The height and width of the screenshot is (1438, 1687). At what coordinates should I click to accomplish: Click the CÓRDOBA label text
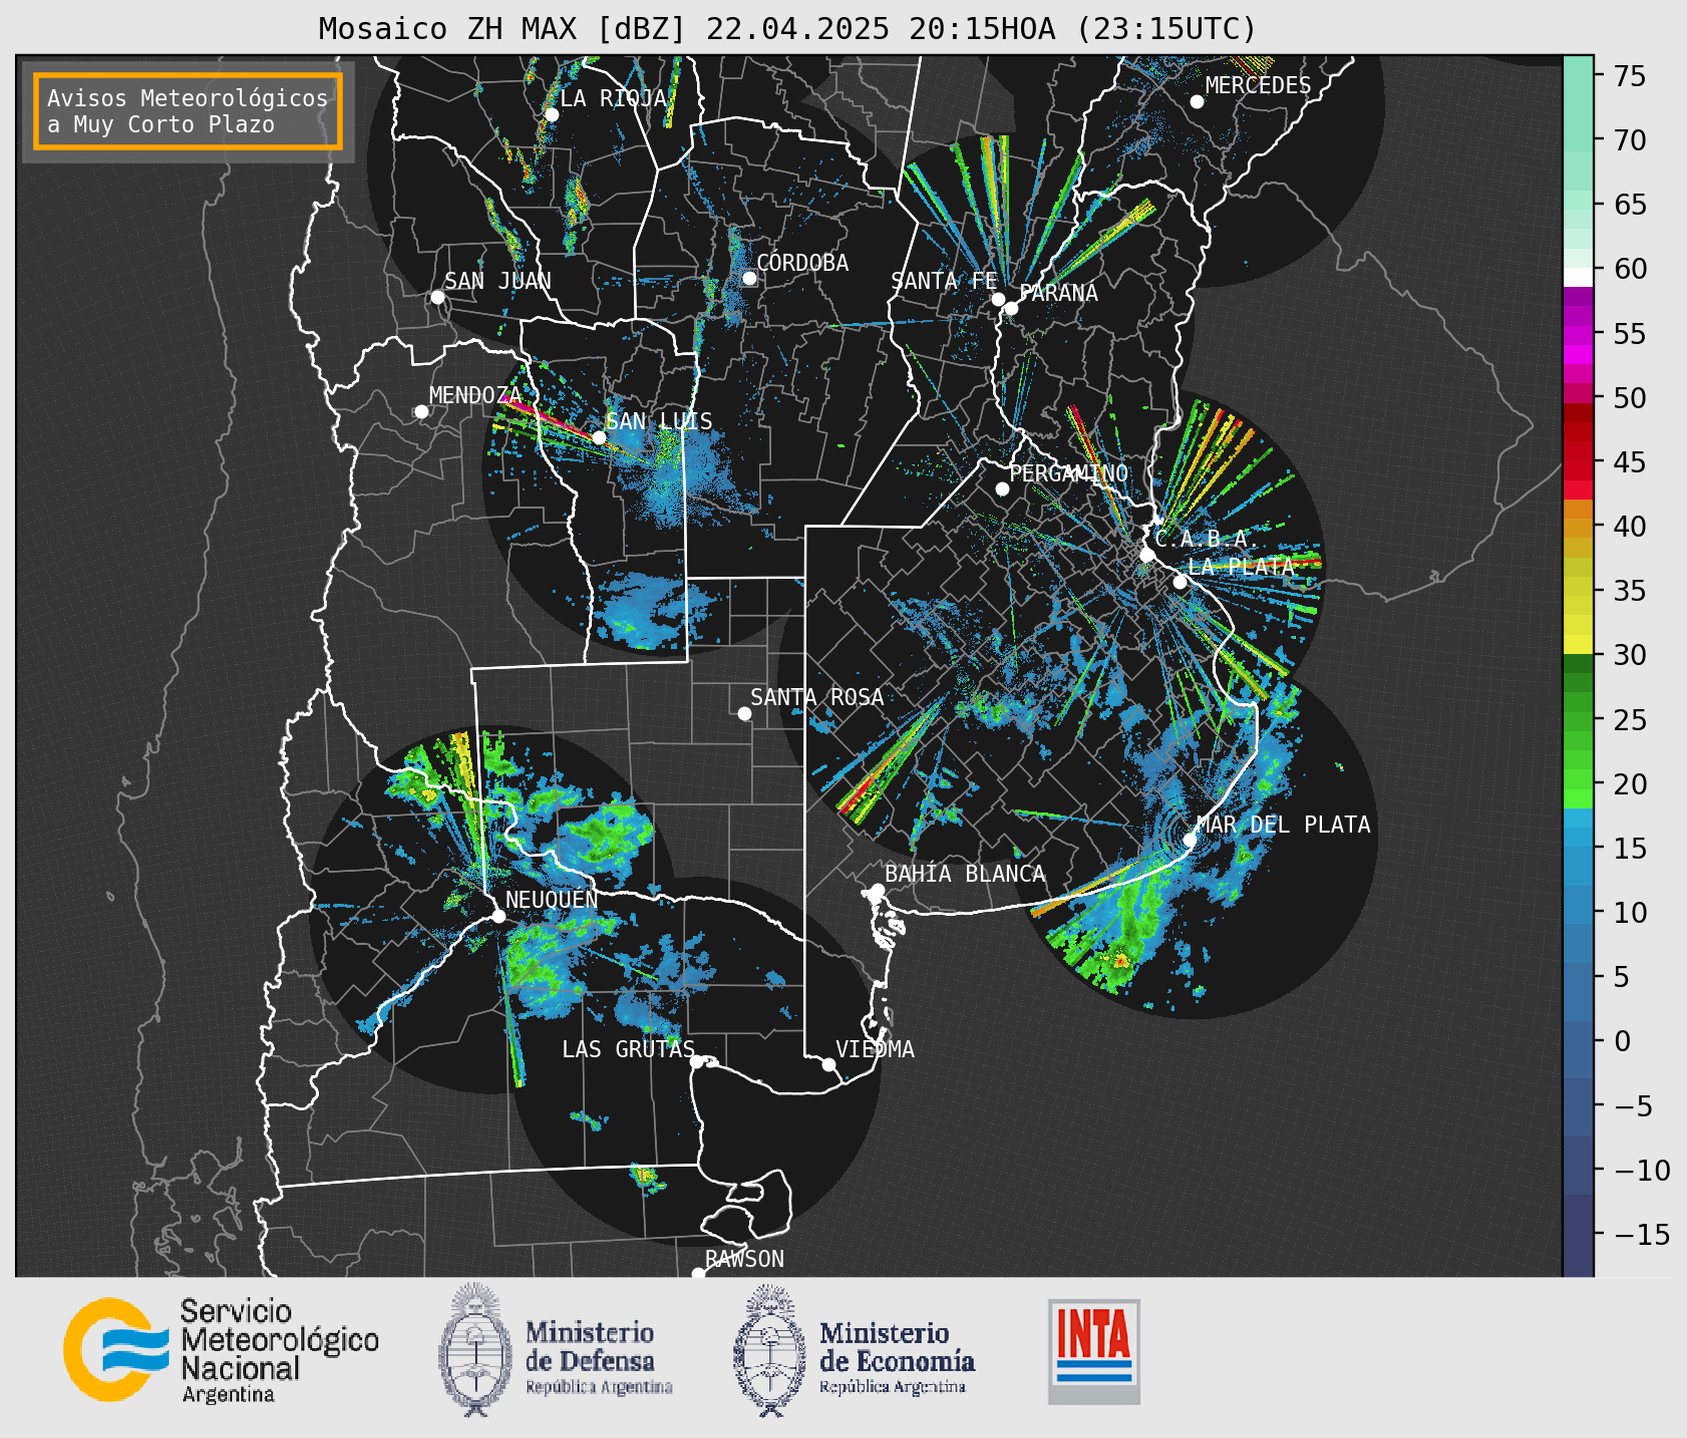pos(802,262)
